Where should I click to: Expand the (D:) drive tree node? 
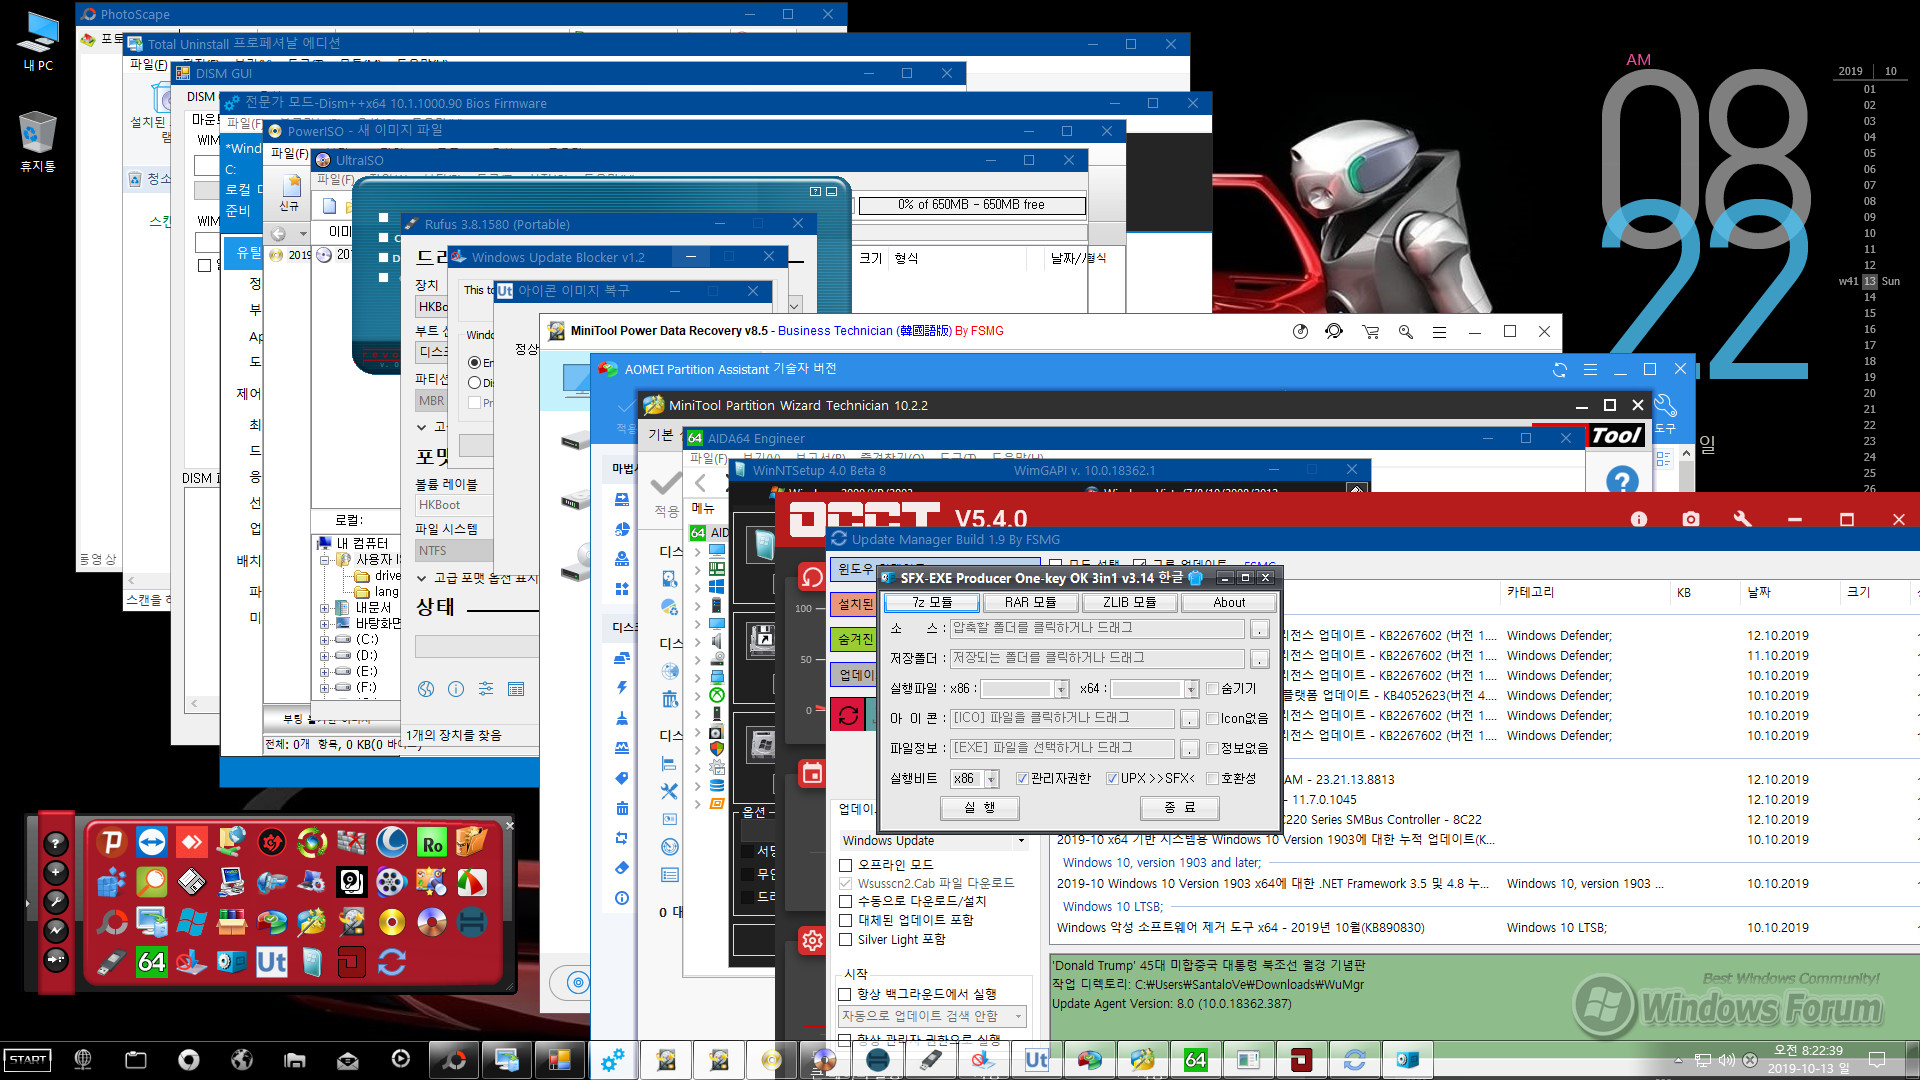(324, 656)
